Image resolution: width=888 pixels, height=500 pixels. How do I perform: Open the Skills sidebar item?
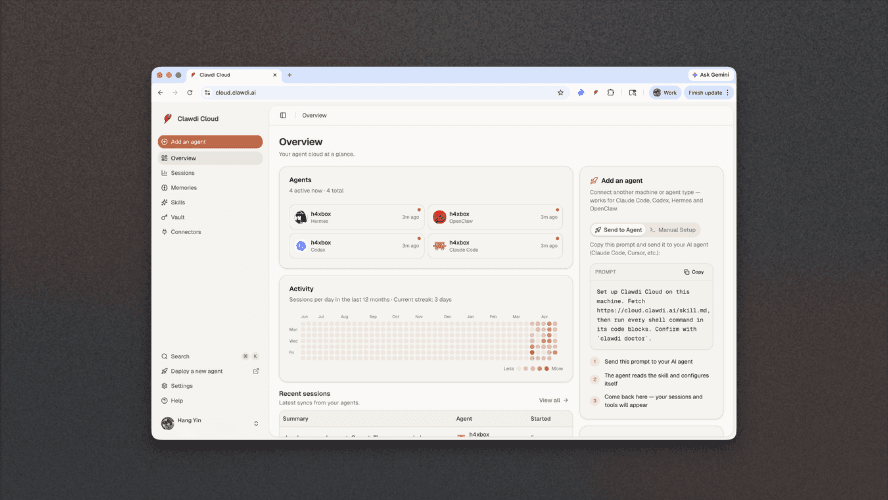pos(210,202)
